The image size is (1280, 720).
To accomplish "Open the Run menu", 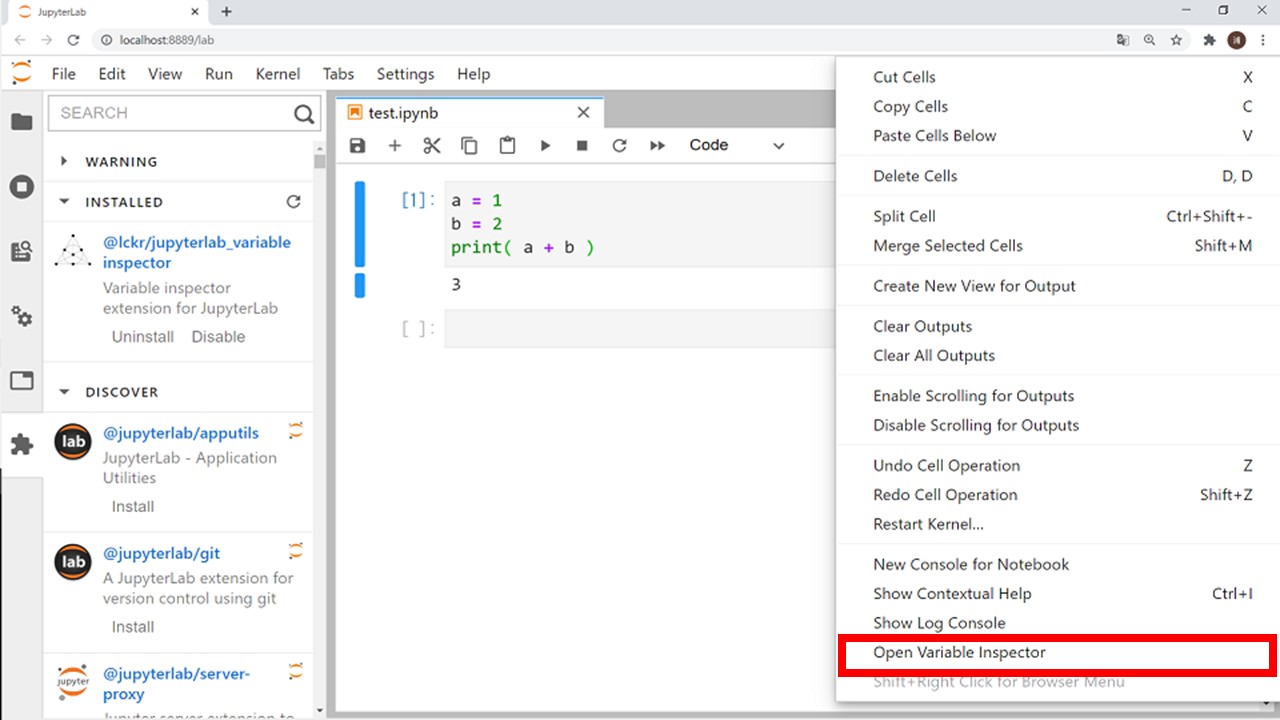I will click(219, 74).
